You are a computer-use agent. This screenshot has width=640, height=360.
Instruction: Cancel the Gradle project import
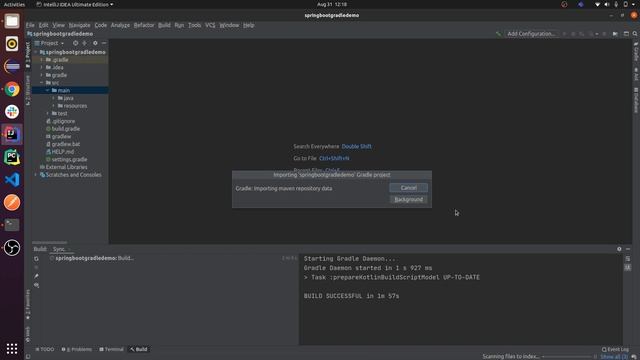[x=409, y=188]
